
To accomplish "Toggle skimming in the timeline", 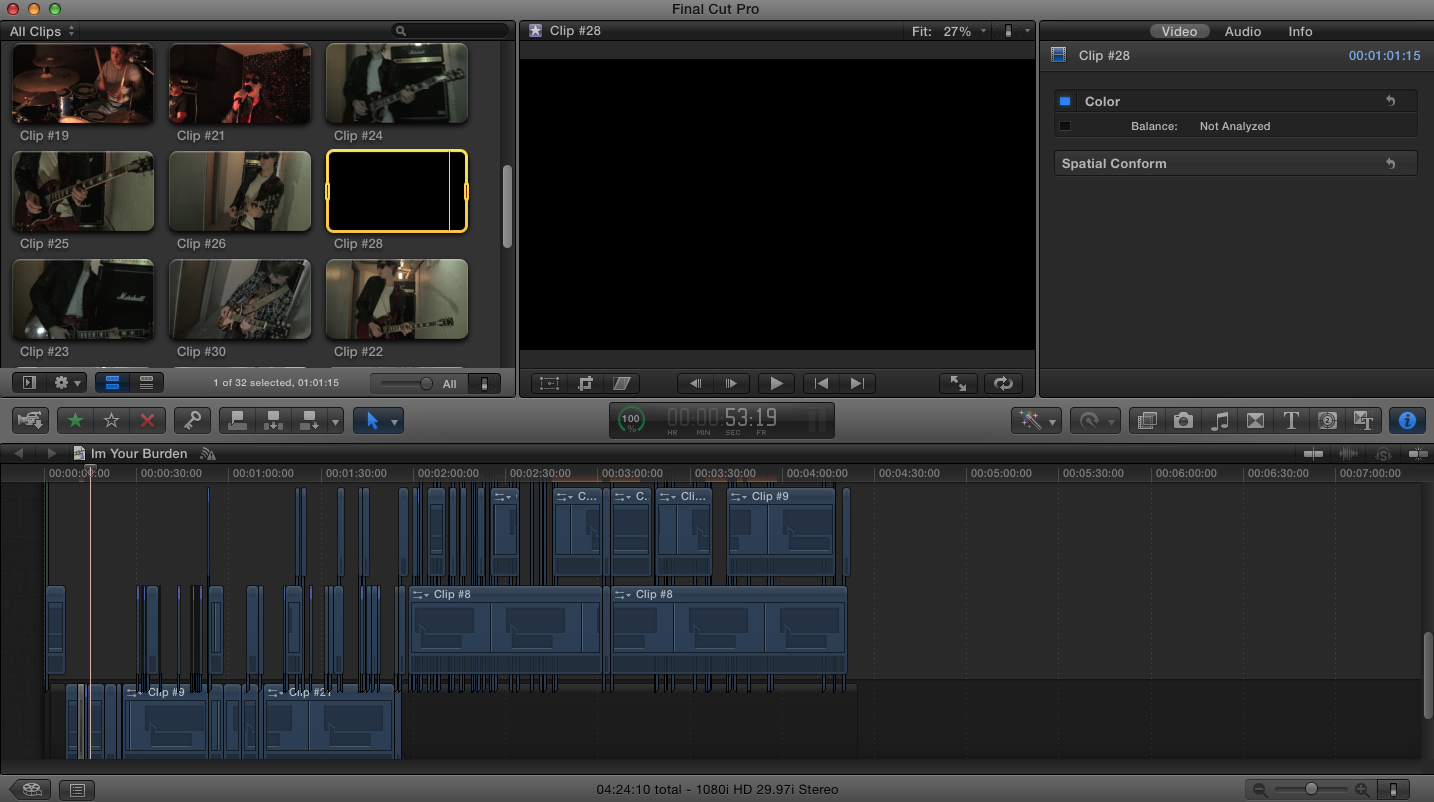I will point(1313,454).
